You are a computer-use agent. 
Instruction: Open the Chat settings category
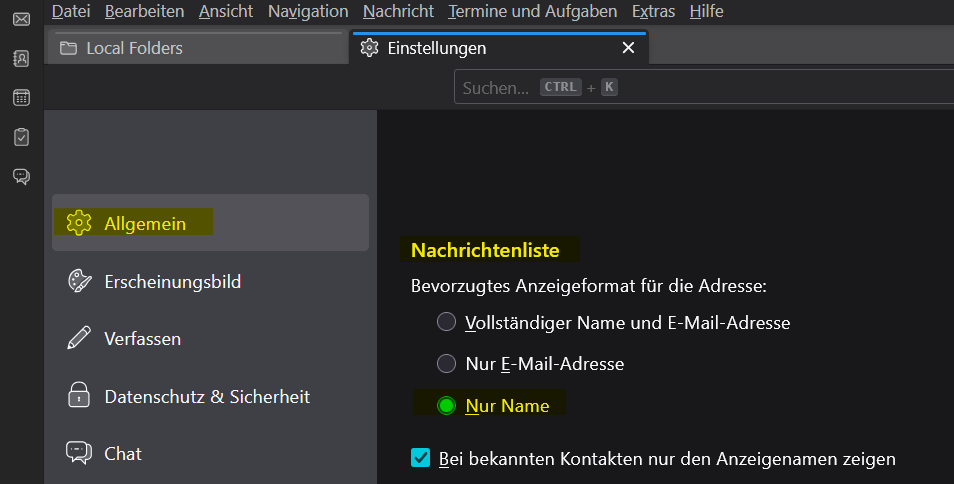tap(122, 453)
